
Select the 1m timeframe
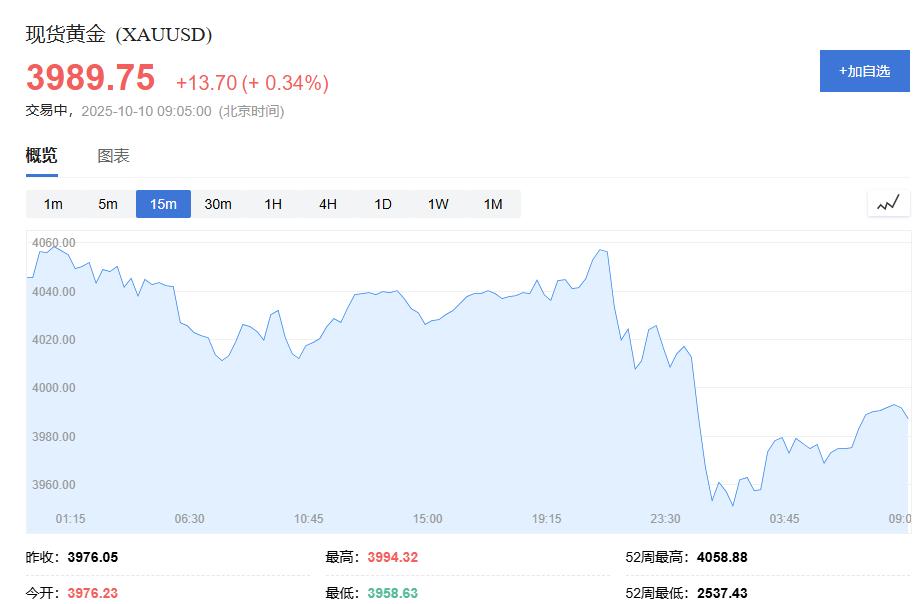click(x=53, y=204)
